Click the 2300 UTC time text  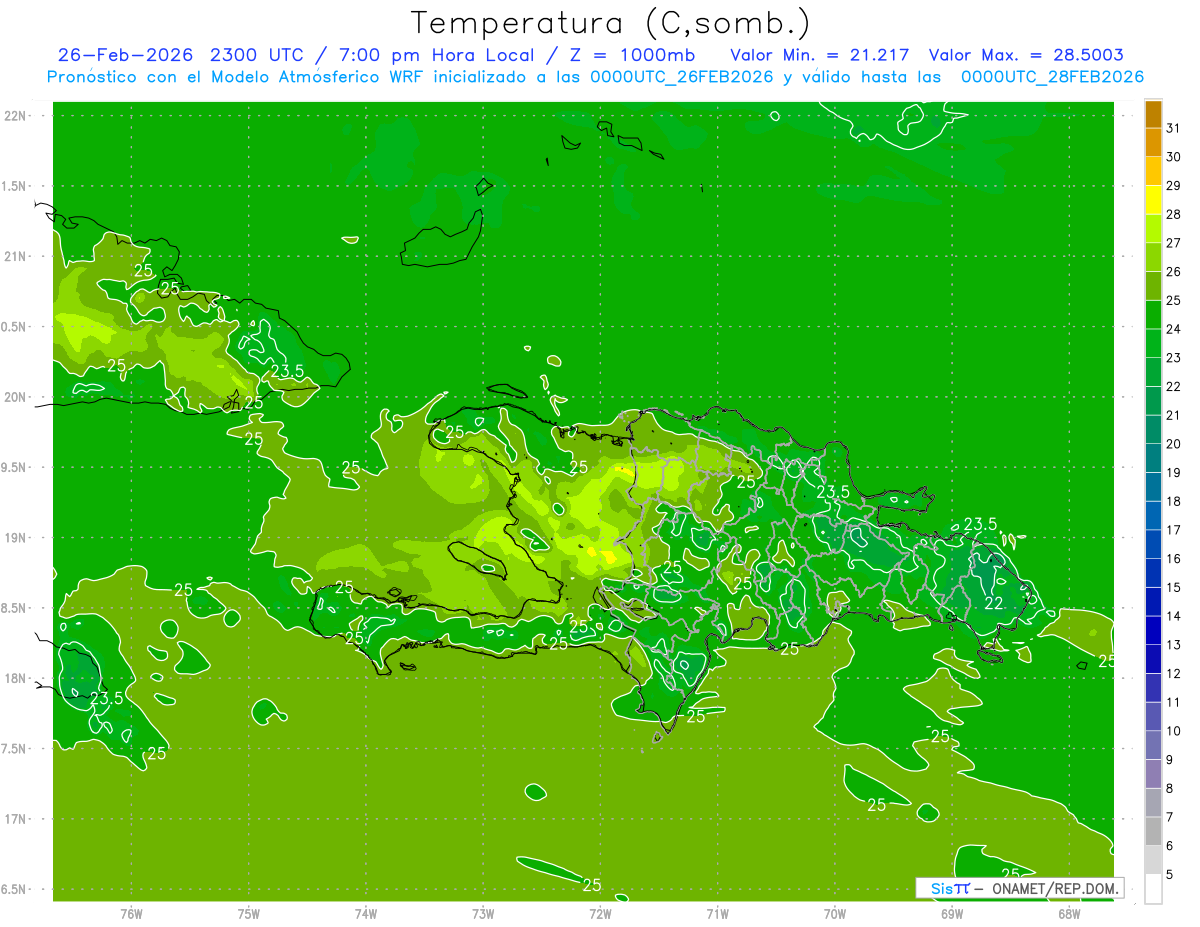[257, 55]
